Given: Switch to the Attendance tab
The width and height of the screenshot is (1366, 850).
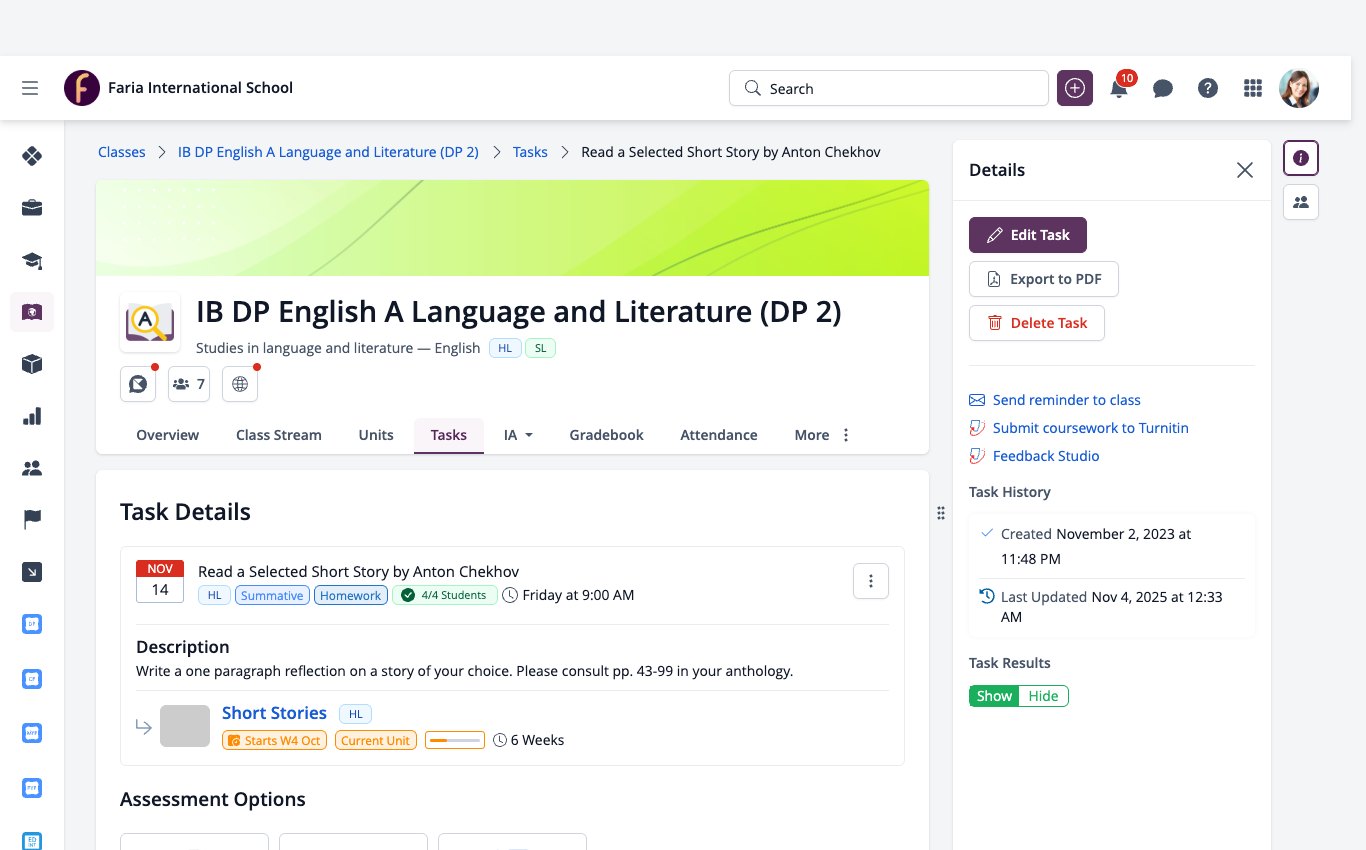Looking at the screenshot, I should coord(719,435).
